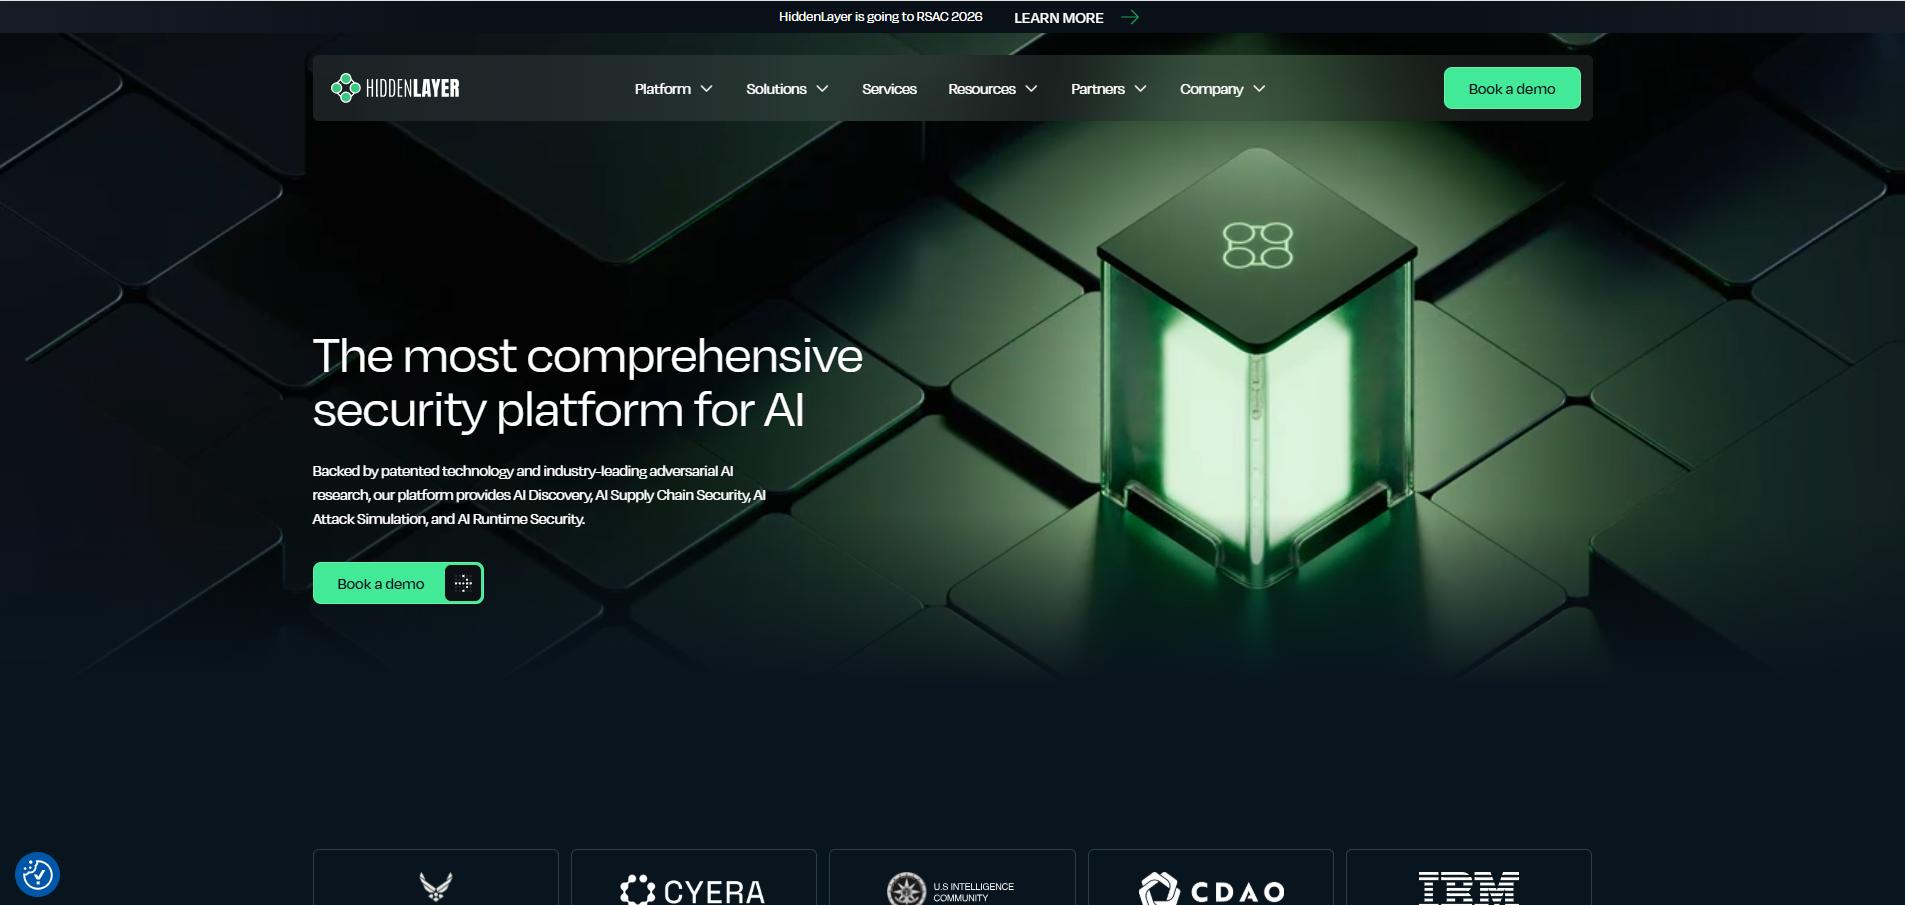1905x905 pixels.
Task: Expand the Company dropdown
Action: point(1259,88)
